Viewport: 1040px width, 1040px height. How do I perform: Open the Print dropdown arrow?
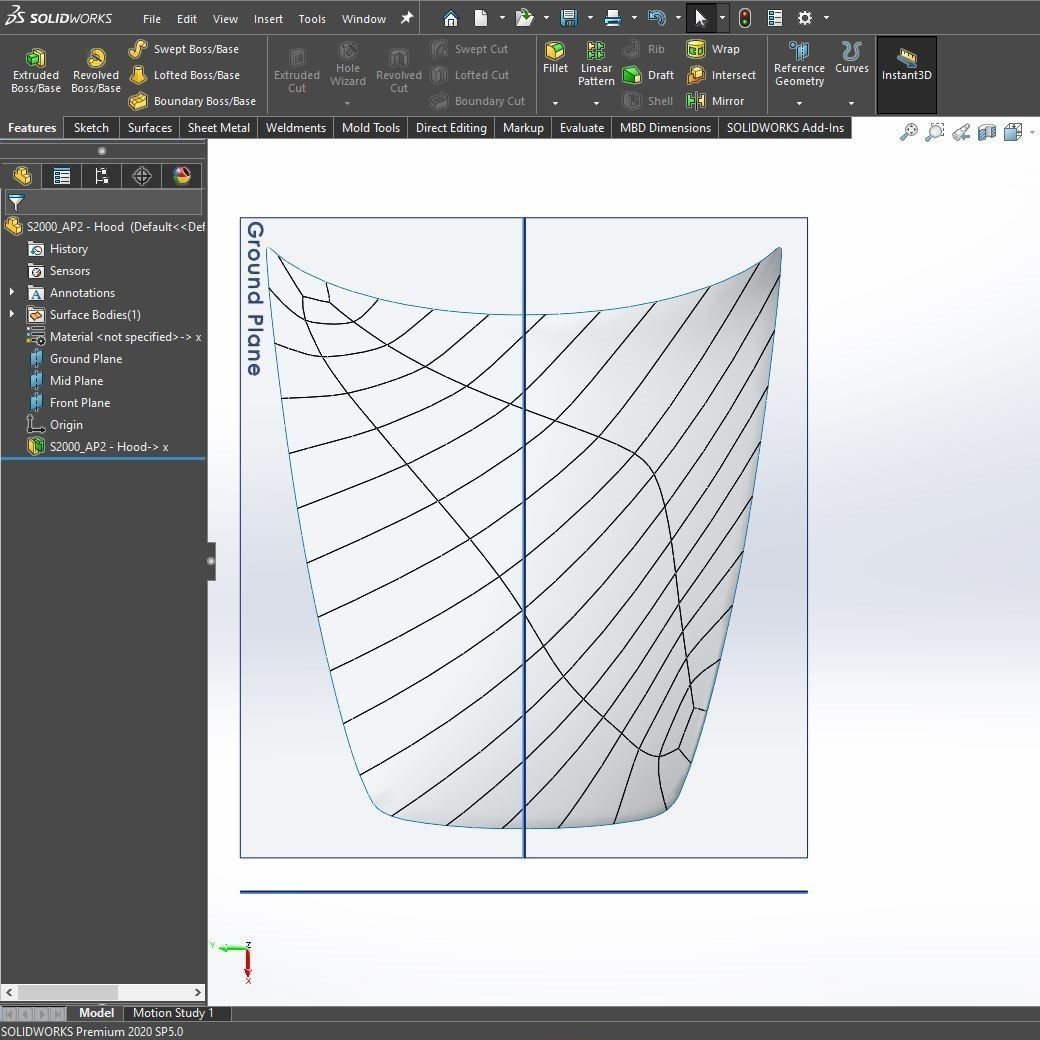[634, 18]
